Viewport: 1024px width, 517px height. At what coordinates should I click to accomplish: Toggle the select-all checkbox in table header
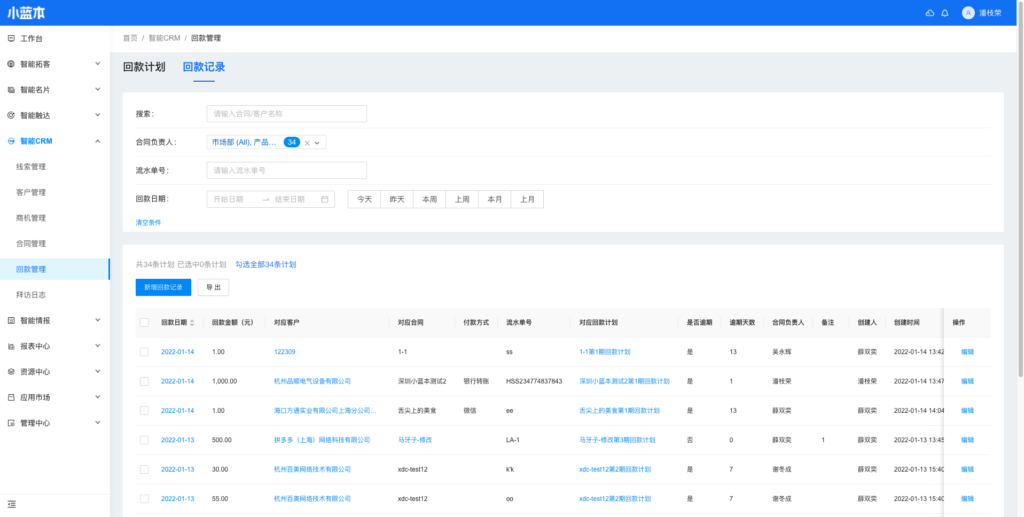144,323
